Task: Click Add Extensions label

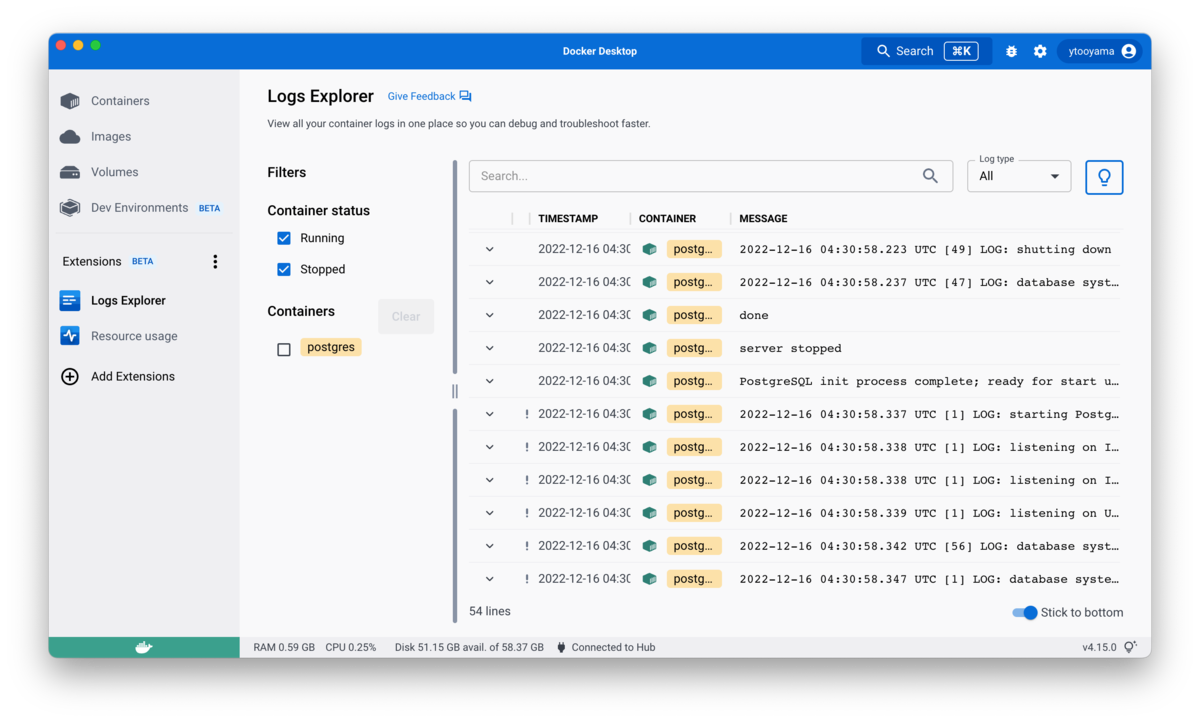Action: coord(133,377)
